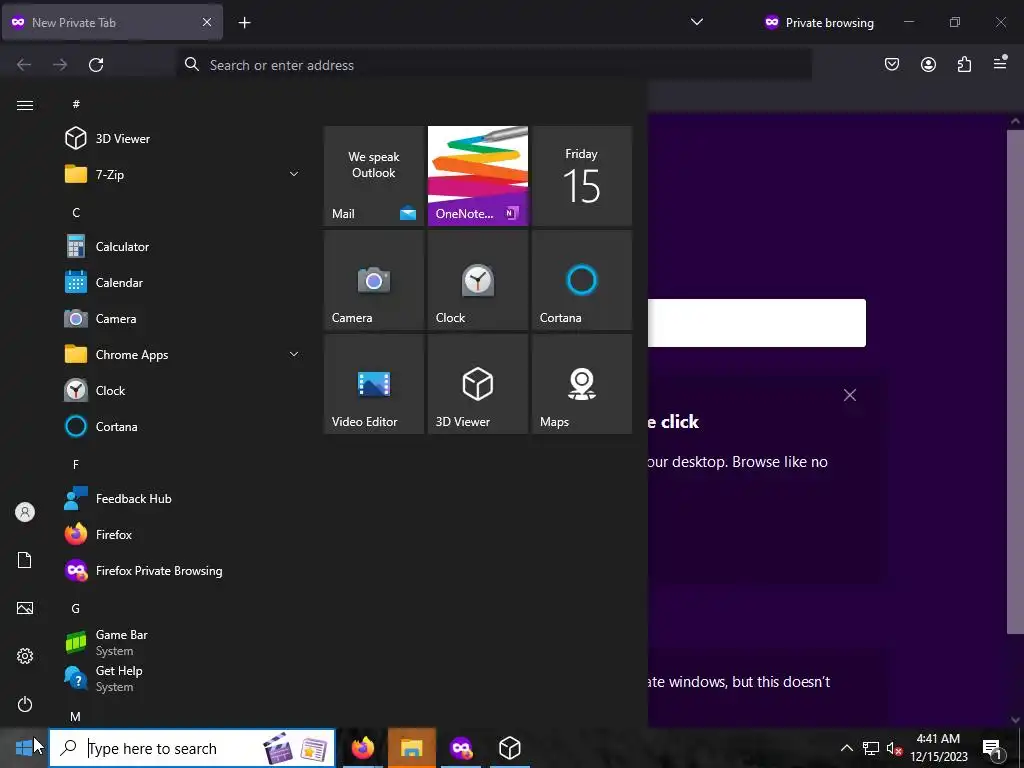Click the Save to Pocket icon

(x=891, y=64)
